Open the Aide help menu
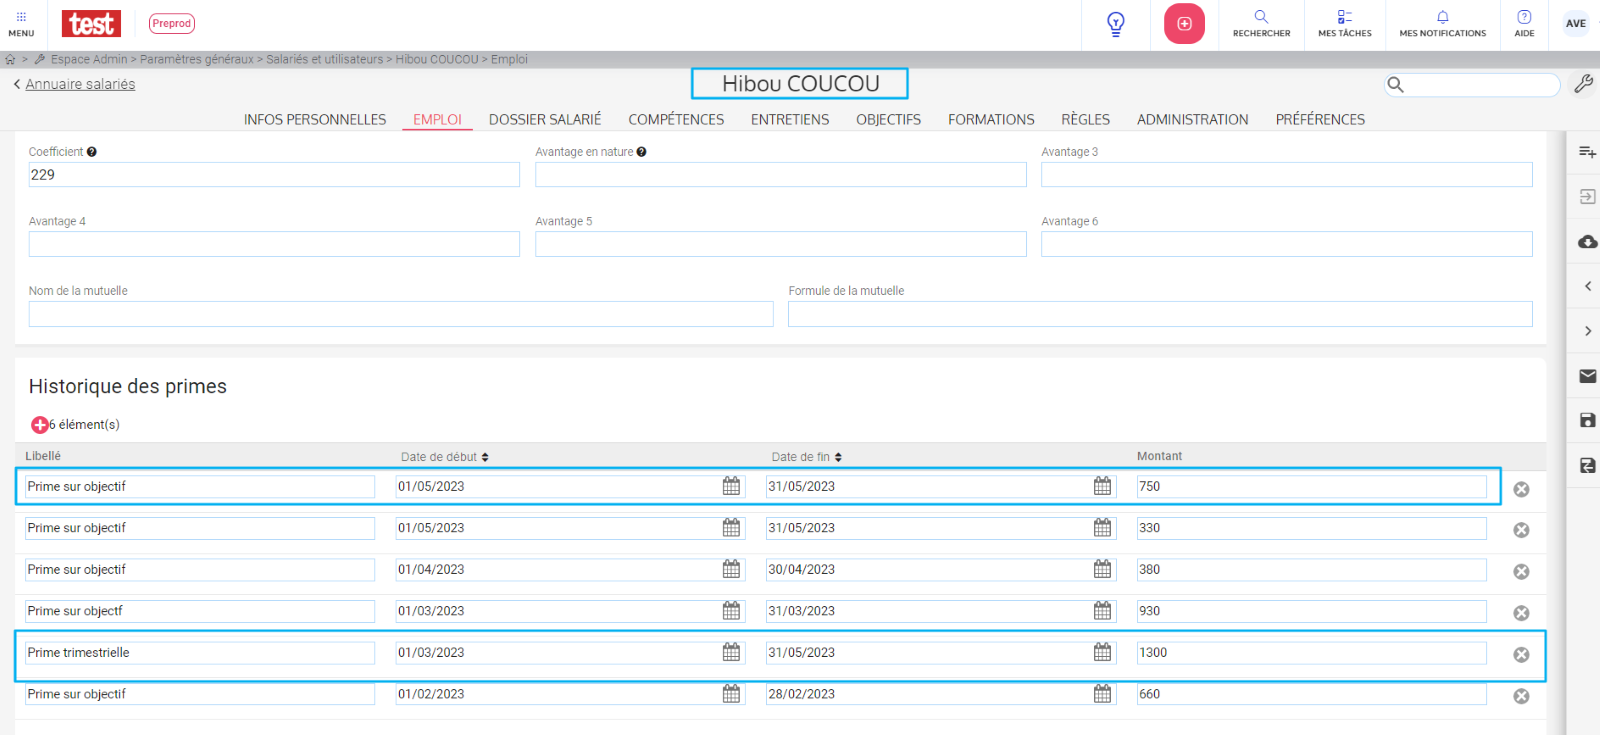Viewport: 1600px width, 735px height. tap(1524, 24)
